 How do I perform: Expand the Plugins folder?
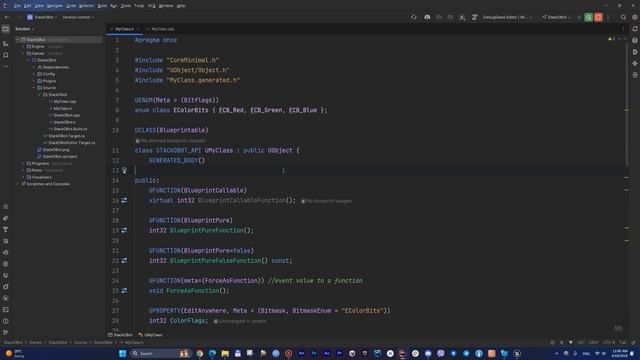[34, 81]
